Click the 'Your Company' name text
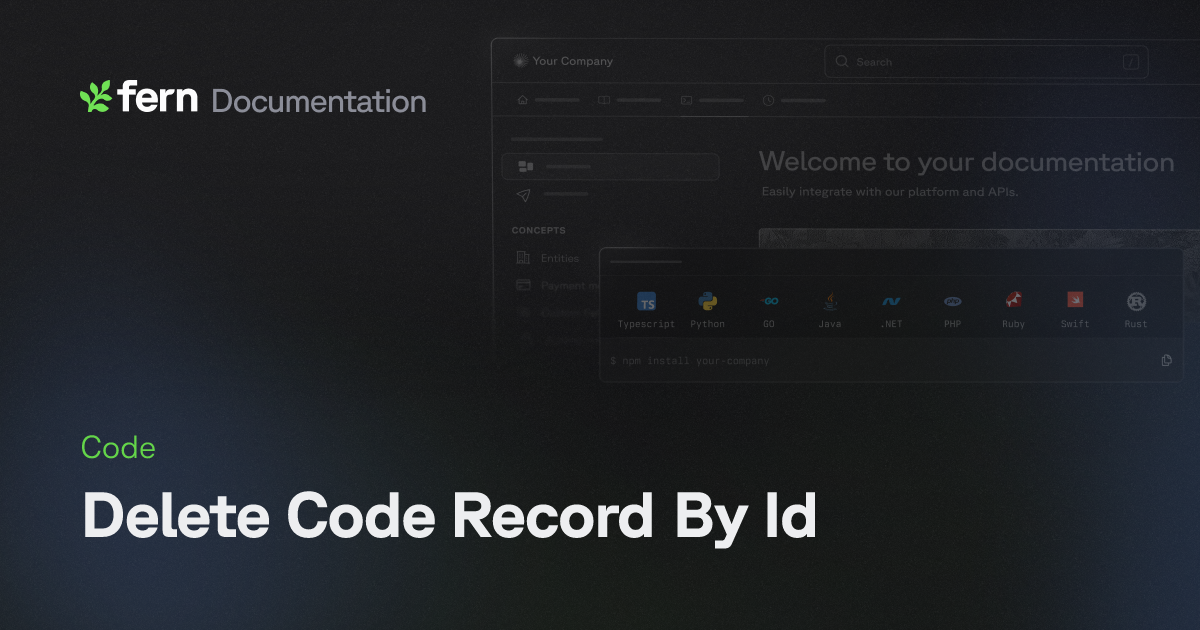The width and height of the screenshot is (1200, 630). 573,61
